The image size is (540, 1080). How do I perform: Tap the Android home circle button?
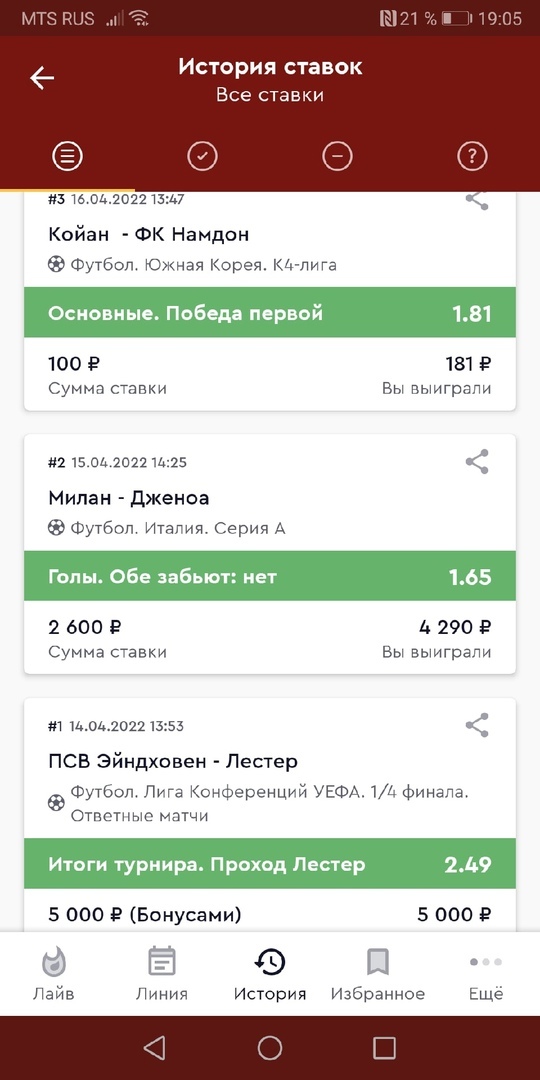coord(270,1048)
